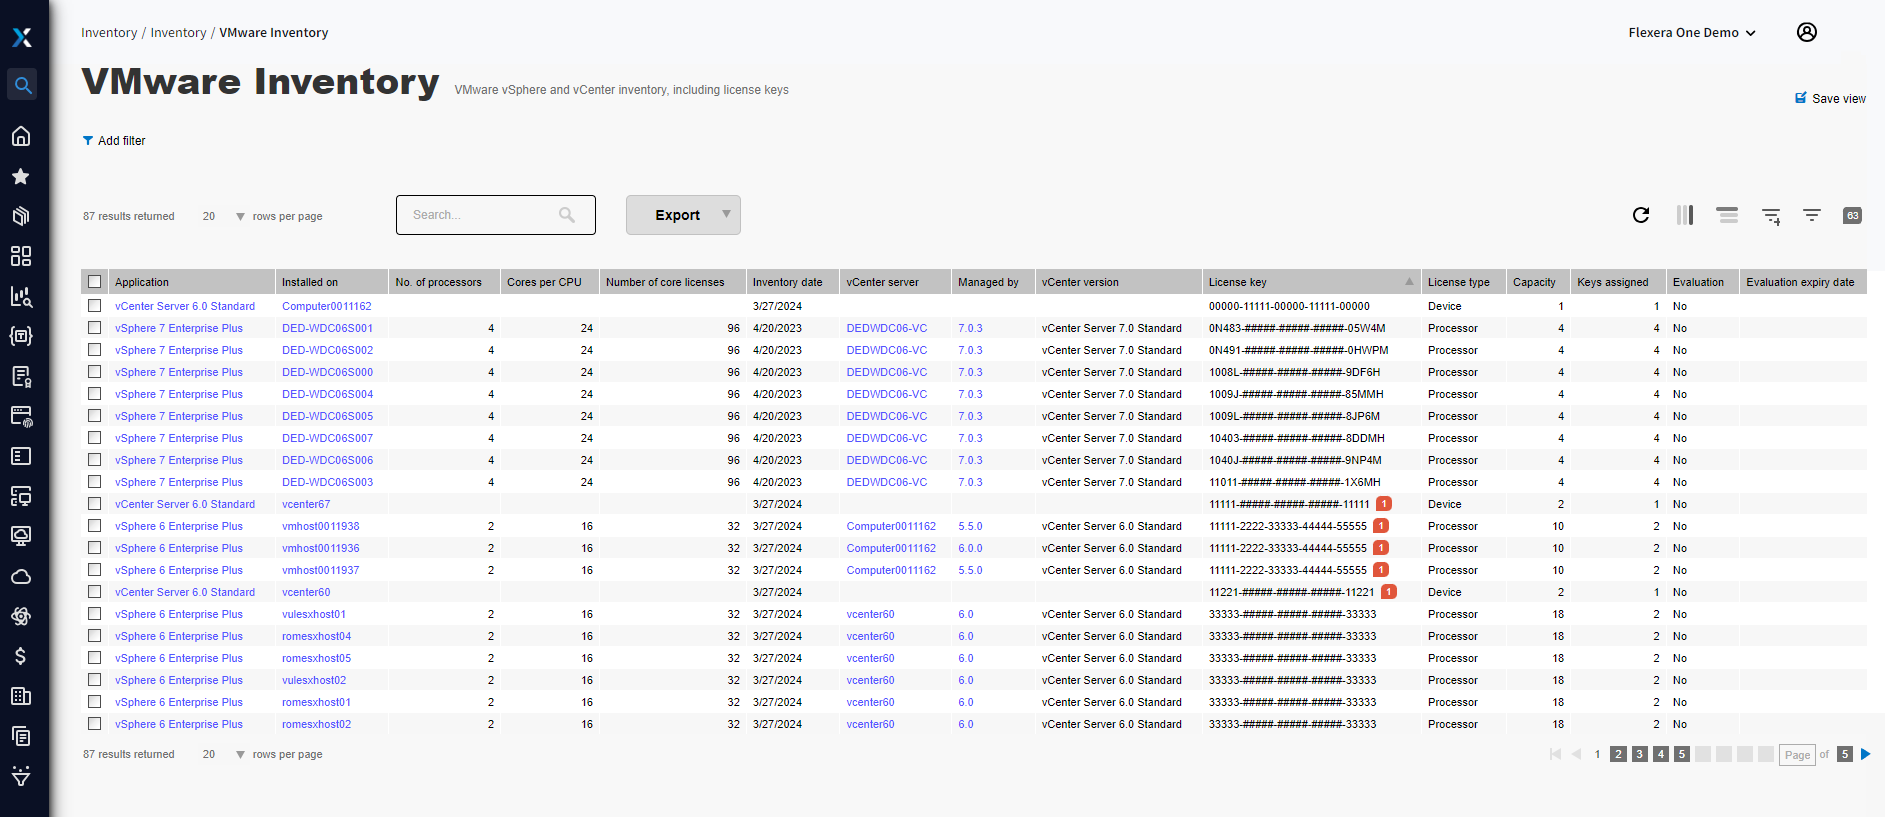The width and height of the screenshot is (1885, 817).
Task: Open top rows per page dropdown
Action: click(223, 216)
